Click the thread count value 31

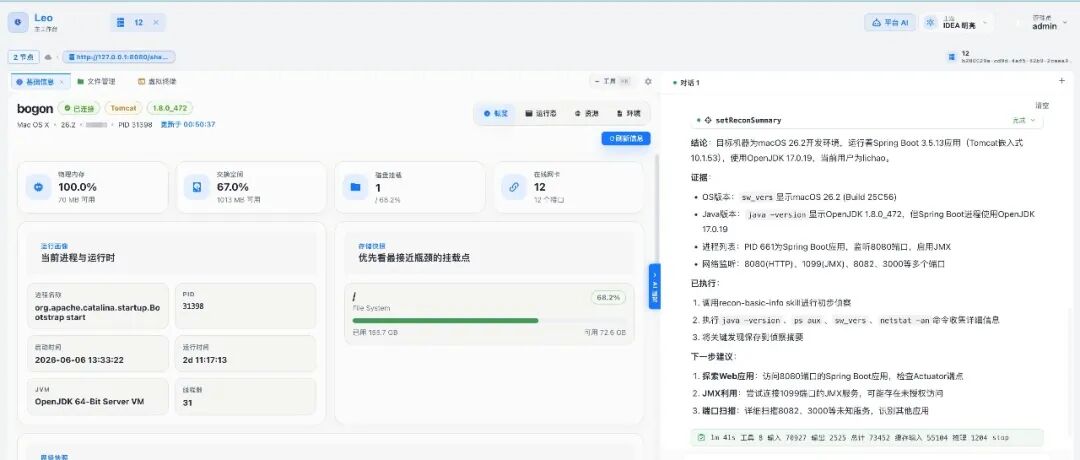pyautogui.click(x=187, y=402)
